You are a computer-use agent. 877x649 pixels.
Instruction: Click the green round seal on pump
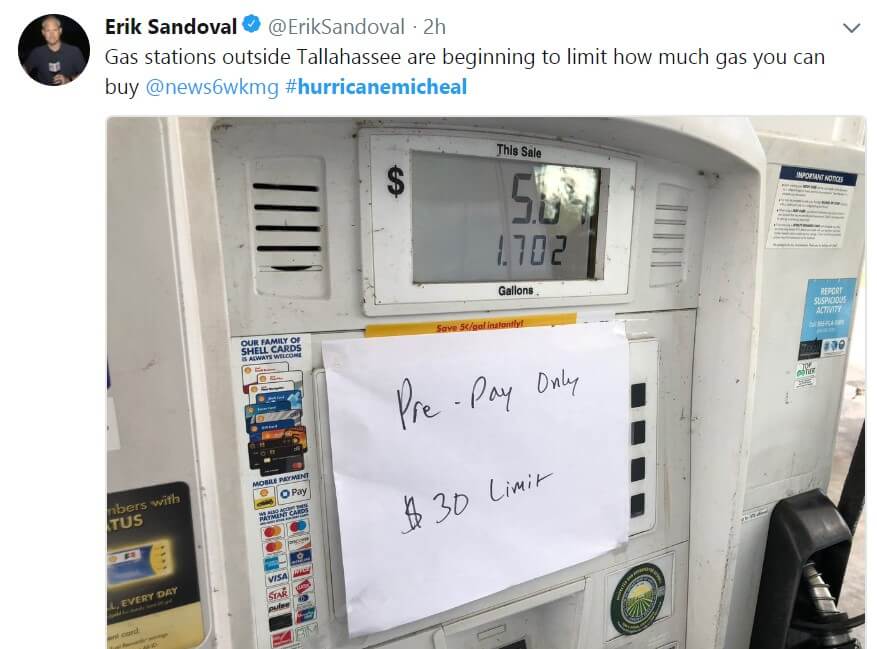636,599
